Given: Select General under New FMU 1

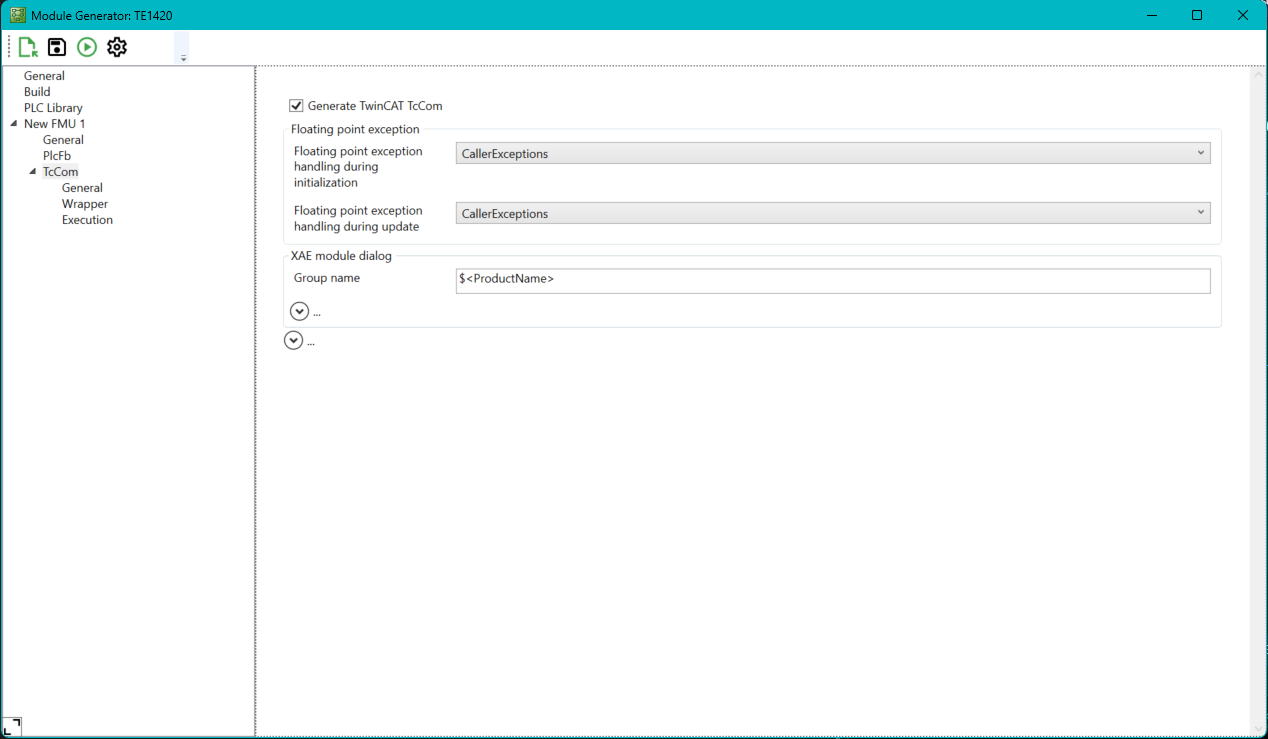Looking at the screenshot, I should 62,139.
